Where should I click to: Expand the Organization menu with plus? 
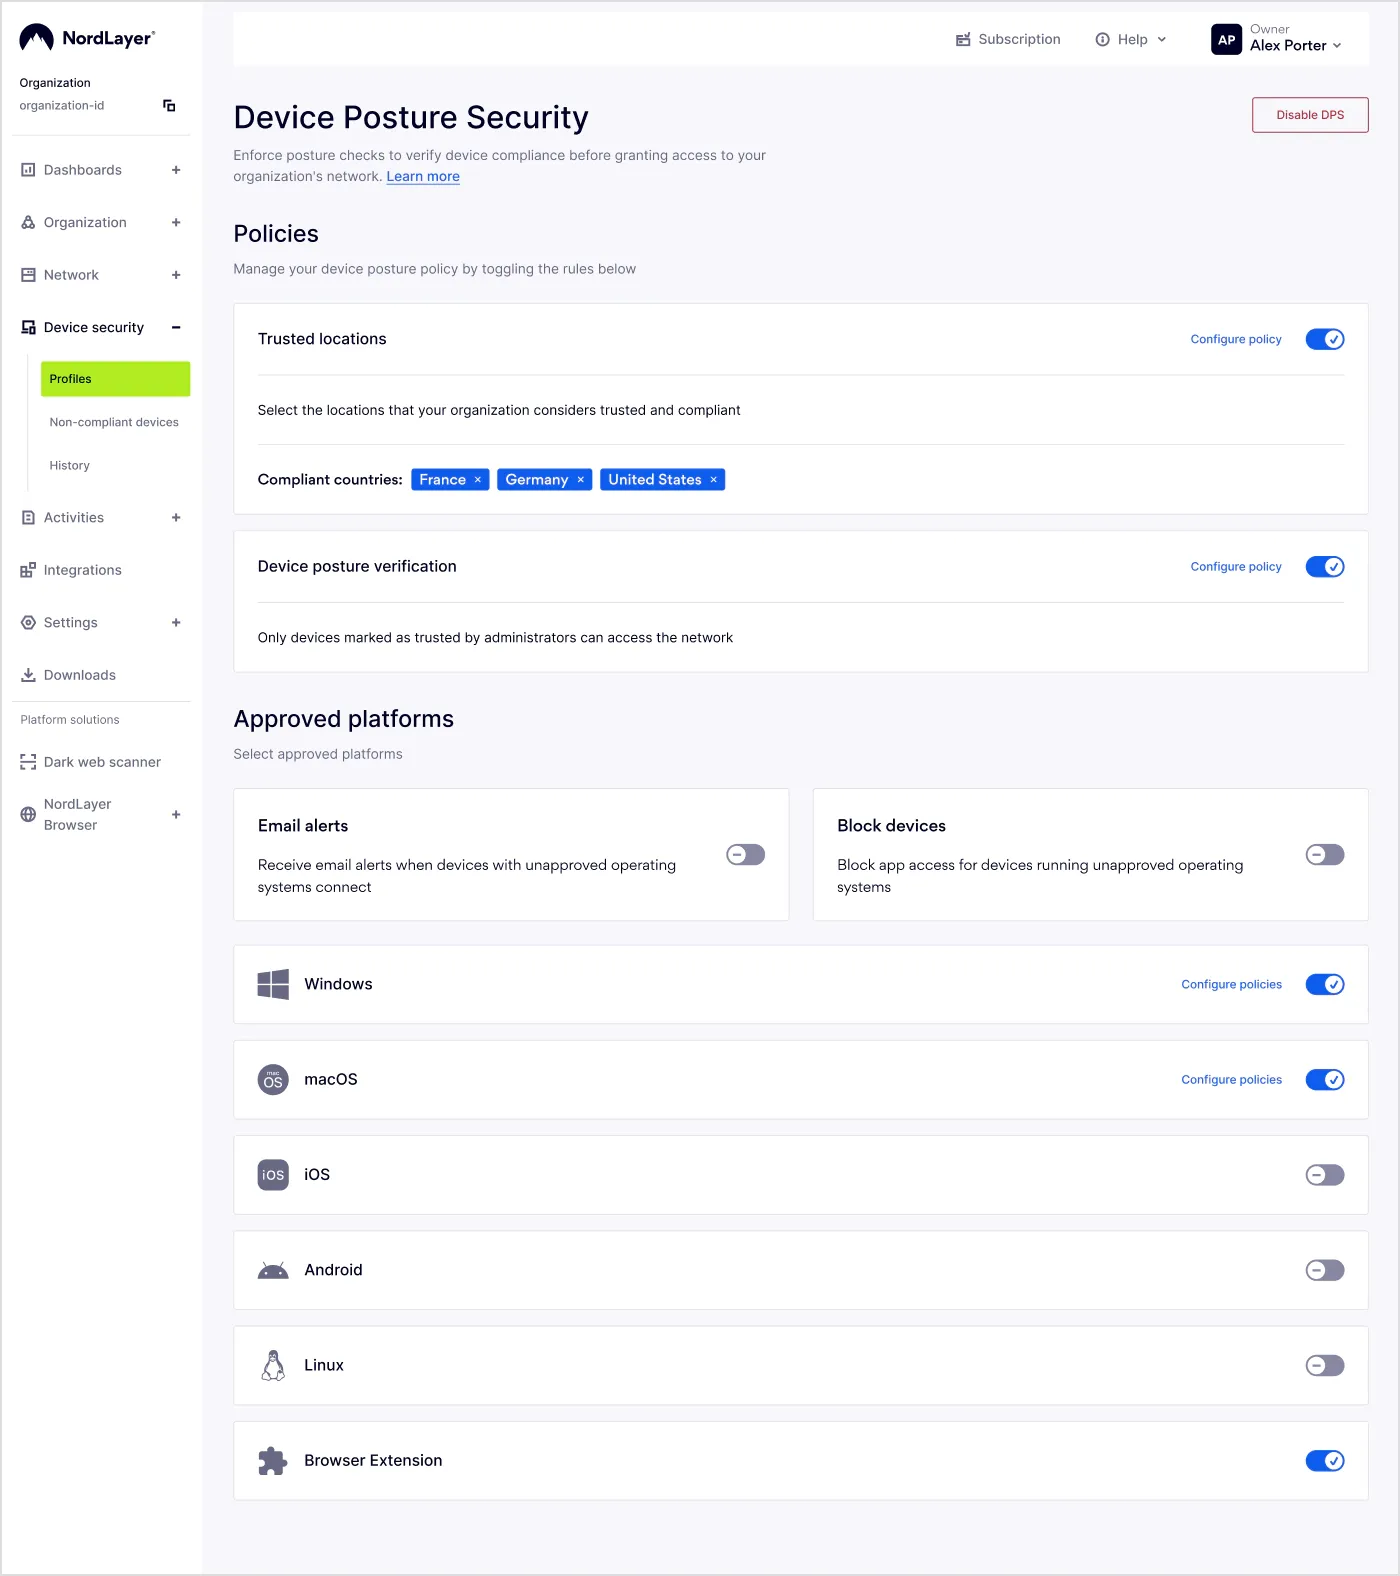pyautogui.click(x=176, y=222)
